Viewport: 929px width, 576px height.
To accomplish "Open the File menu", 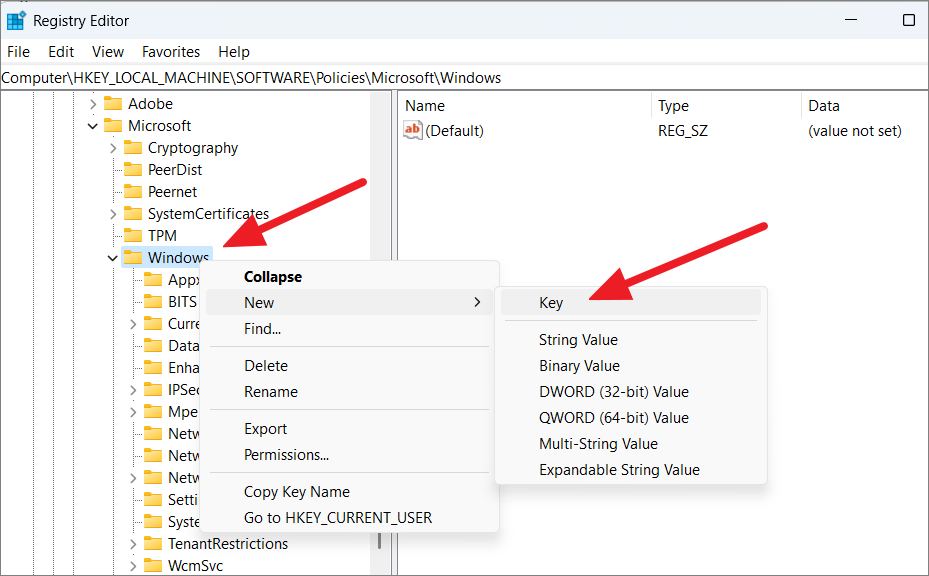I will coord(18,52).
